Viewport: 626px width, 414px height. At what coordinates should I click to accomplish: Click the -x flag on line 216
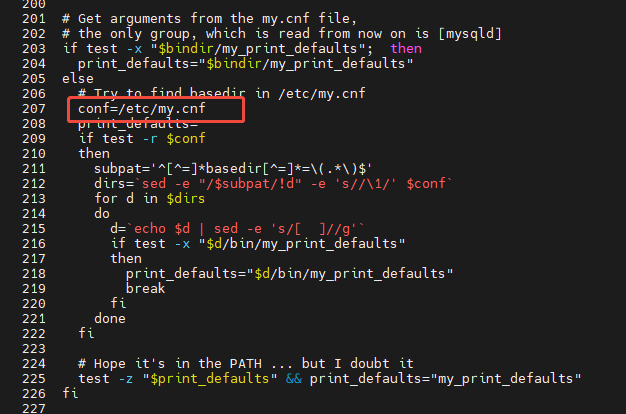(x=182, y=244)
